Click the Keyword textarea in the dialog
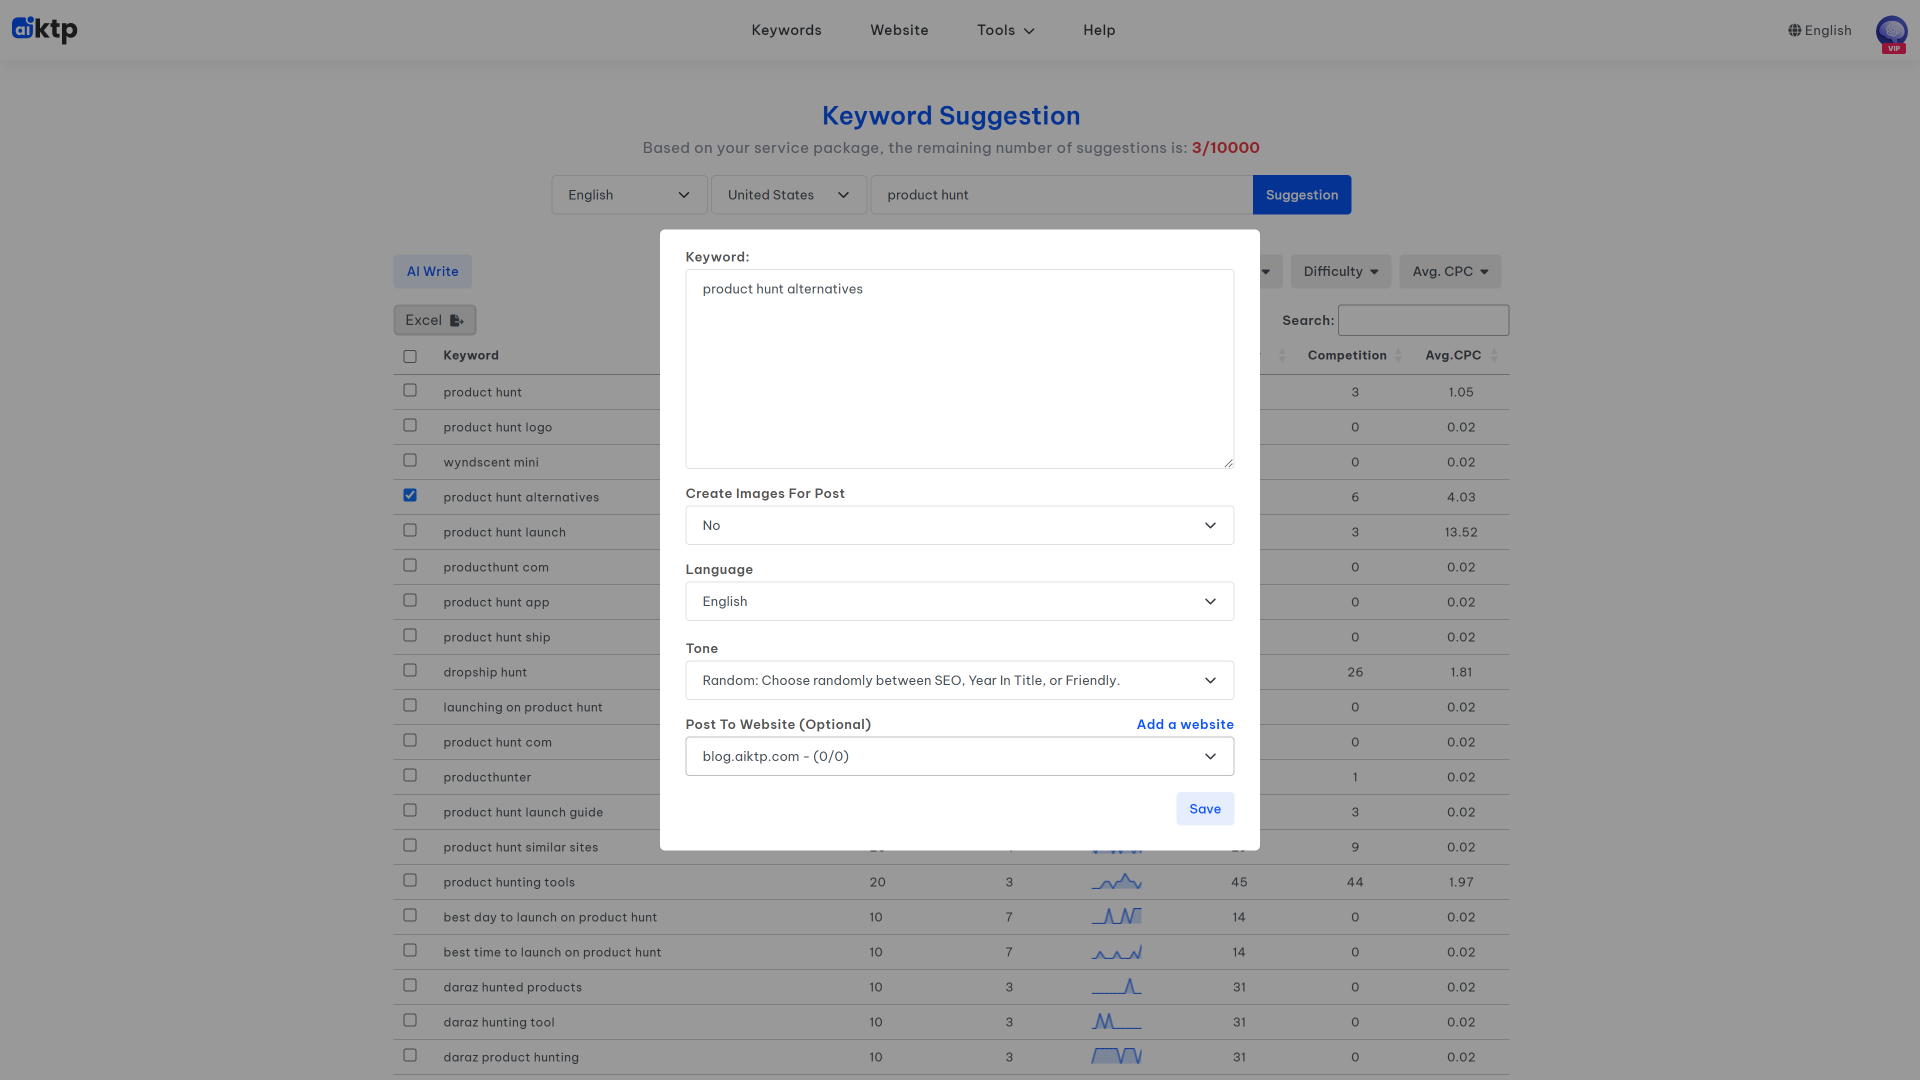 click(x=959, y=369)
